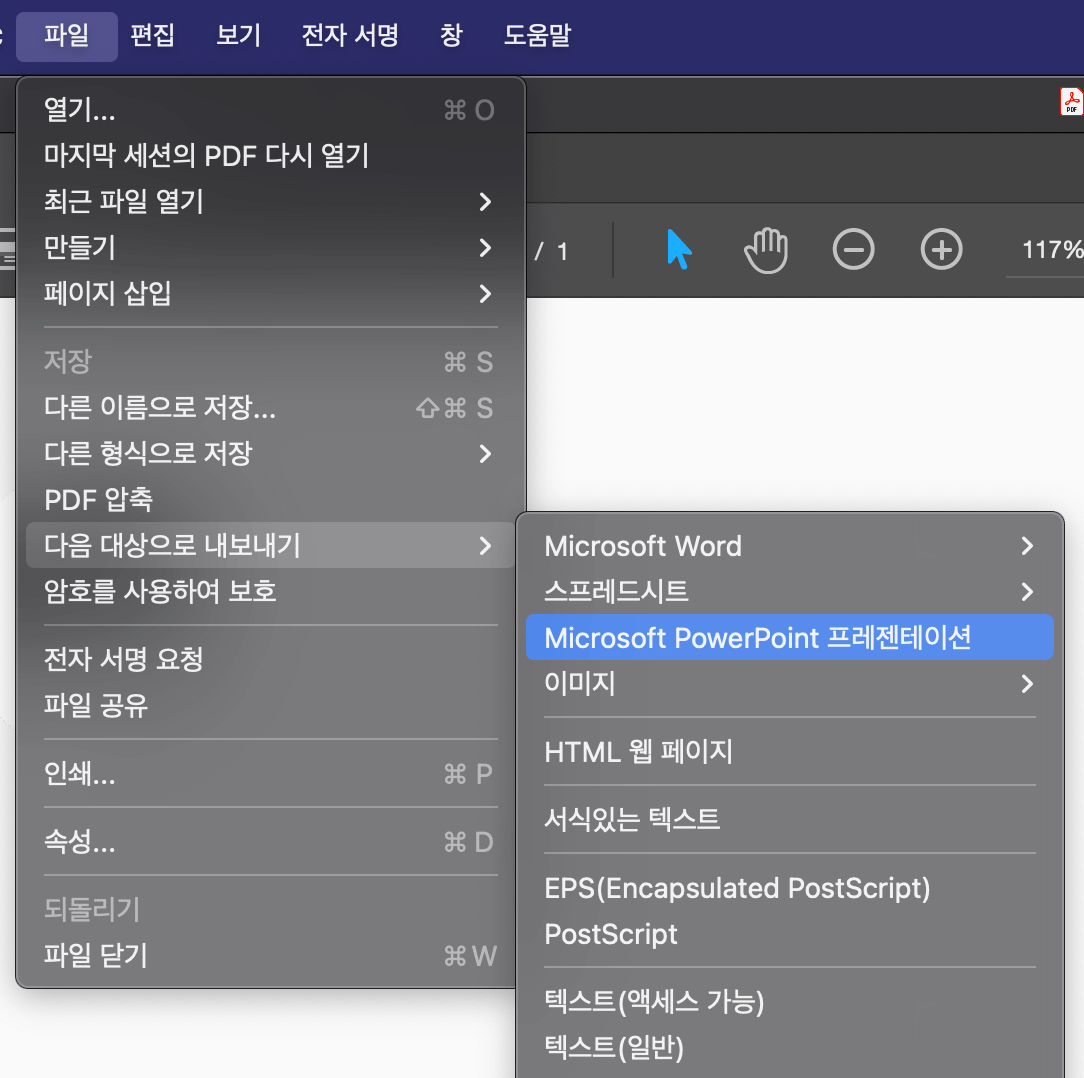Select 마지막 세션의 PDF 다시 열기
This screenshot has width=1084, height=1078.
pyautogui.click(x=270, y=156)
